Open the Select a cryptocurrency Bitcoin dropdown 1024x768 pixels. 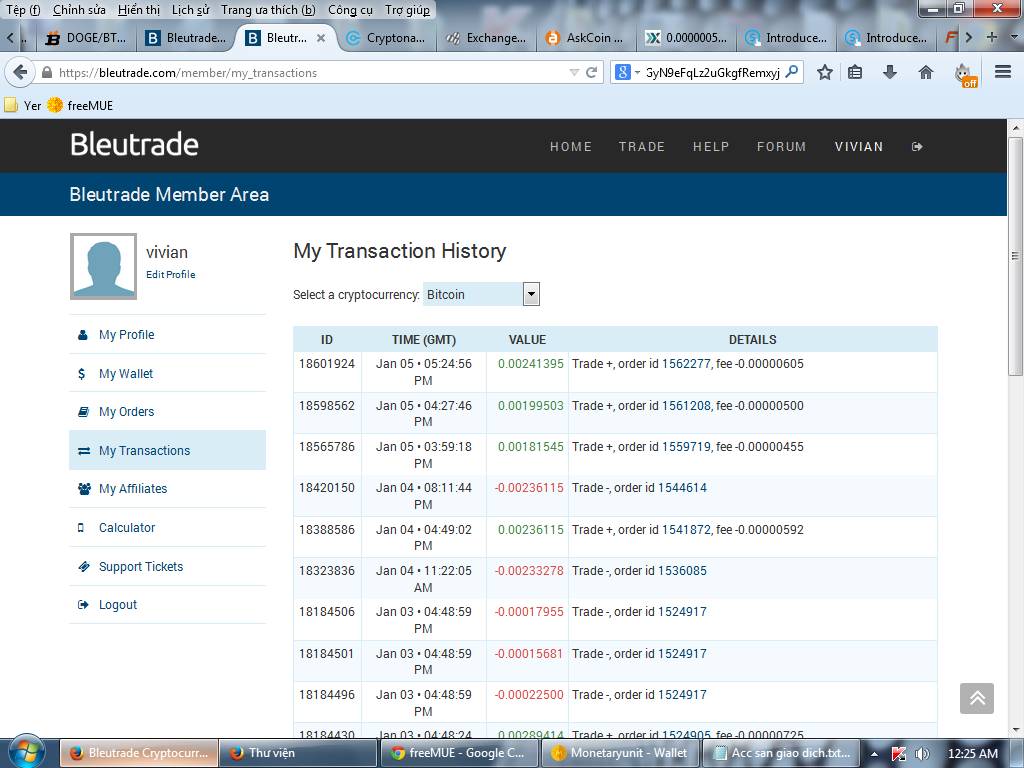click(x=481, y=295)
